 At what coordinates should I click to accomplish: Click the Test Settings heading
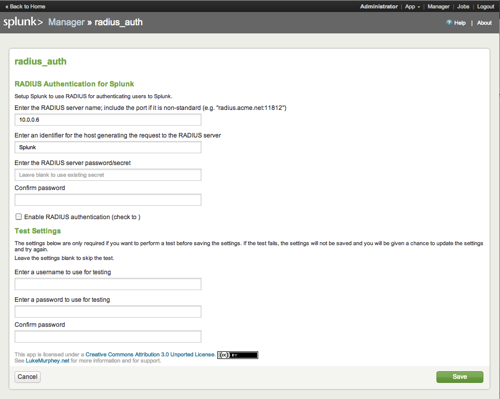pos(38,231)
